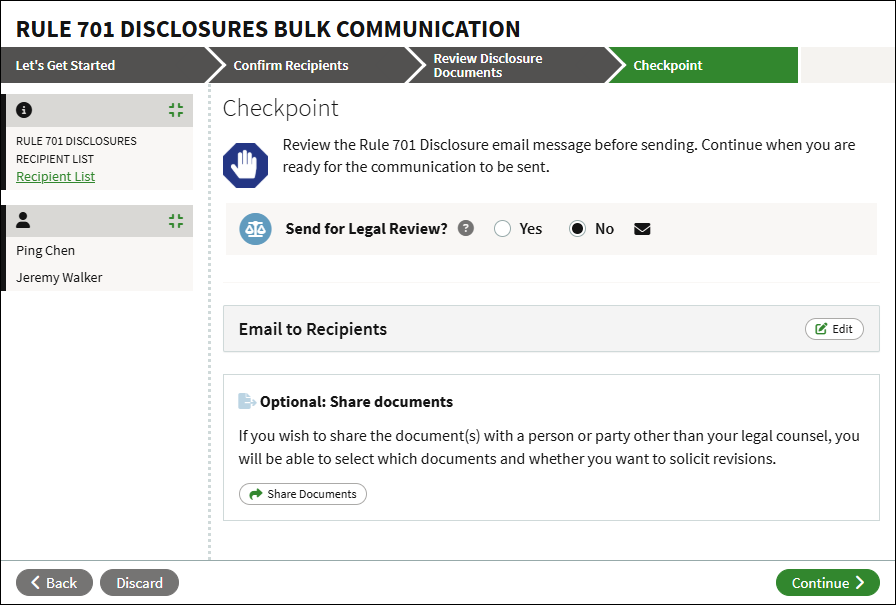
Task: Continue to send the communication
Action: click(x=827, y=583)
